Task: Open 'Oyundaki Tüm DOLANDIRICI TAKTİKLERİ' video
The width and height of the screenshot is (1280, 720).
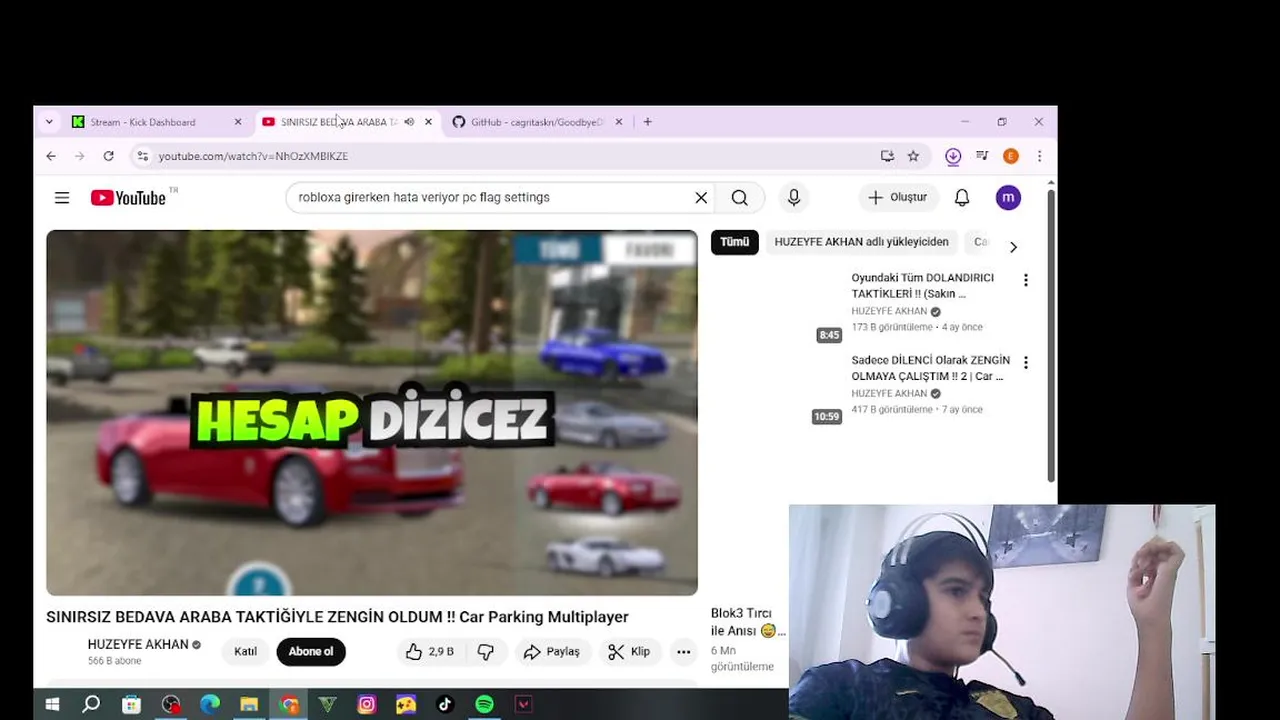Action: [x=922, y=286]
